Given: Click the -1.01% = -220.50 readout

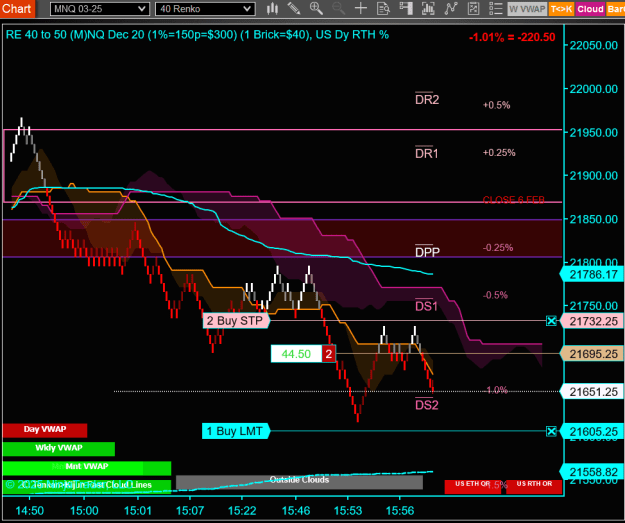Looking at the screenshot, I should click(512, 37).
